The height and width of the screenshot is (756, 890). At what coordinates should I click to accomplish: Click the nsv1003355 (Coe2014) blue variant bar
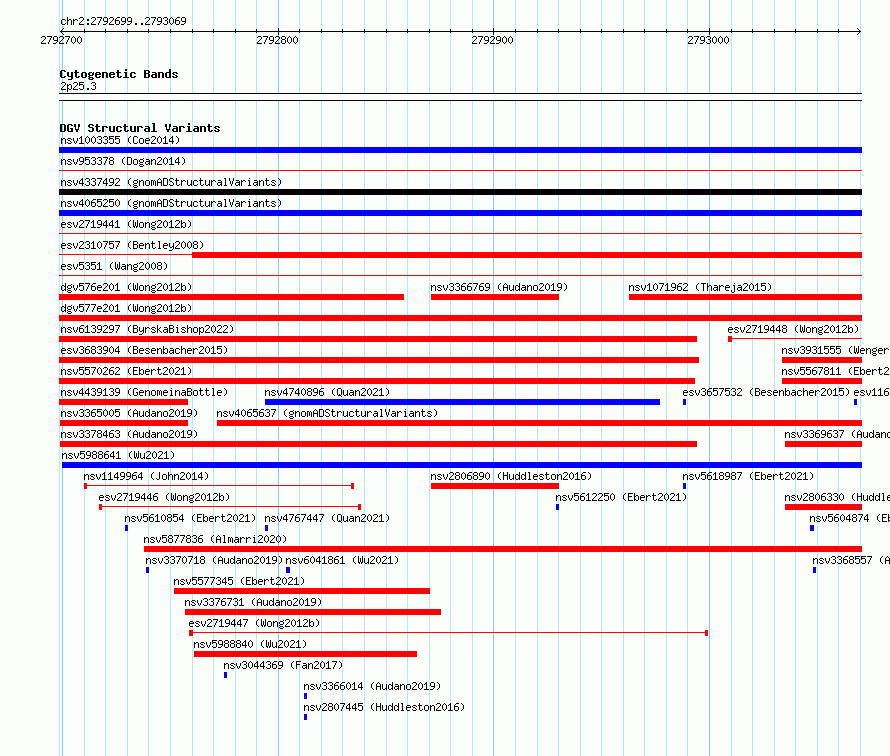(x=460, y=150)
